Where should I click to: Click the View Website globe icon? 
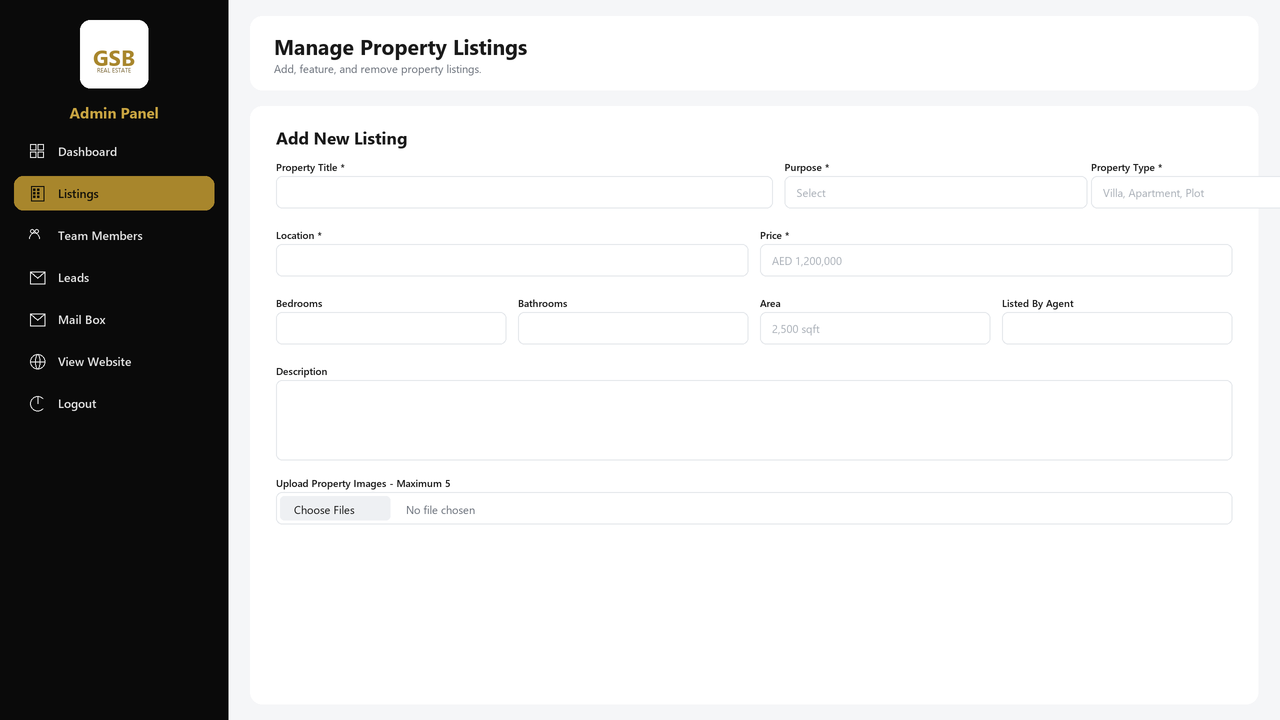[37, 362]
